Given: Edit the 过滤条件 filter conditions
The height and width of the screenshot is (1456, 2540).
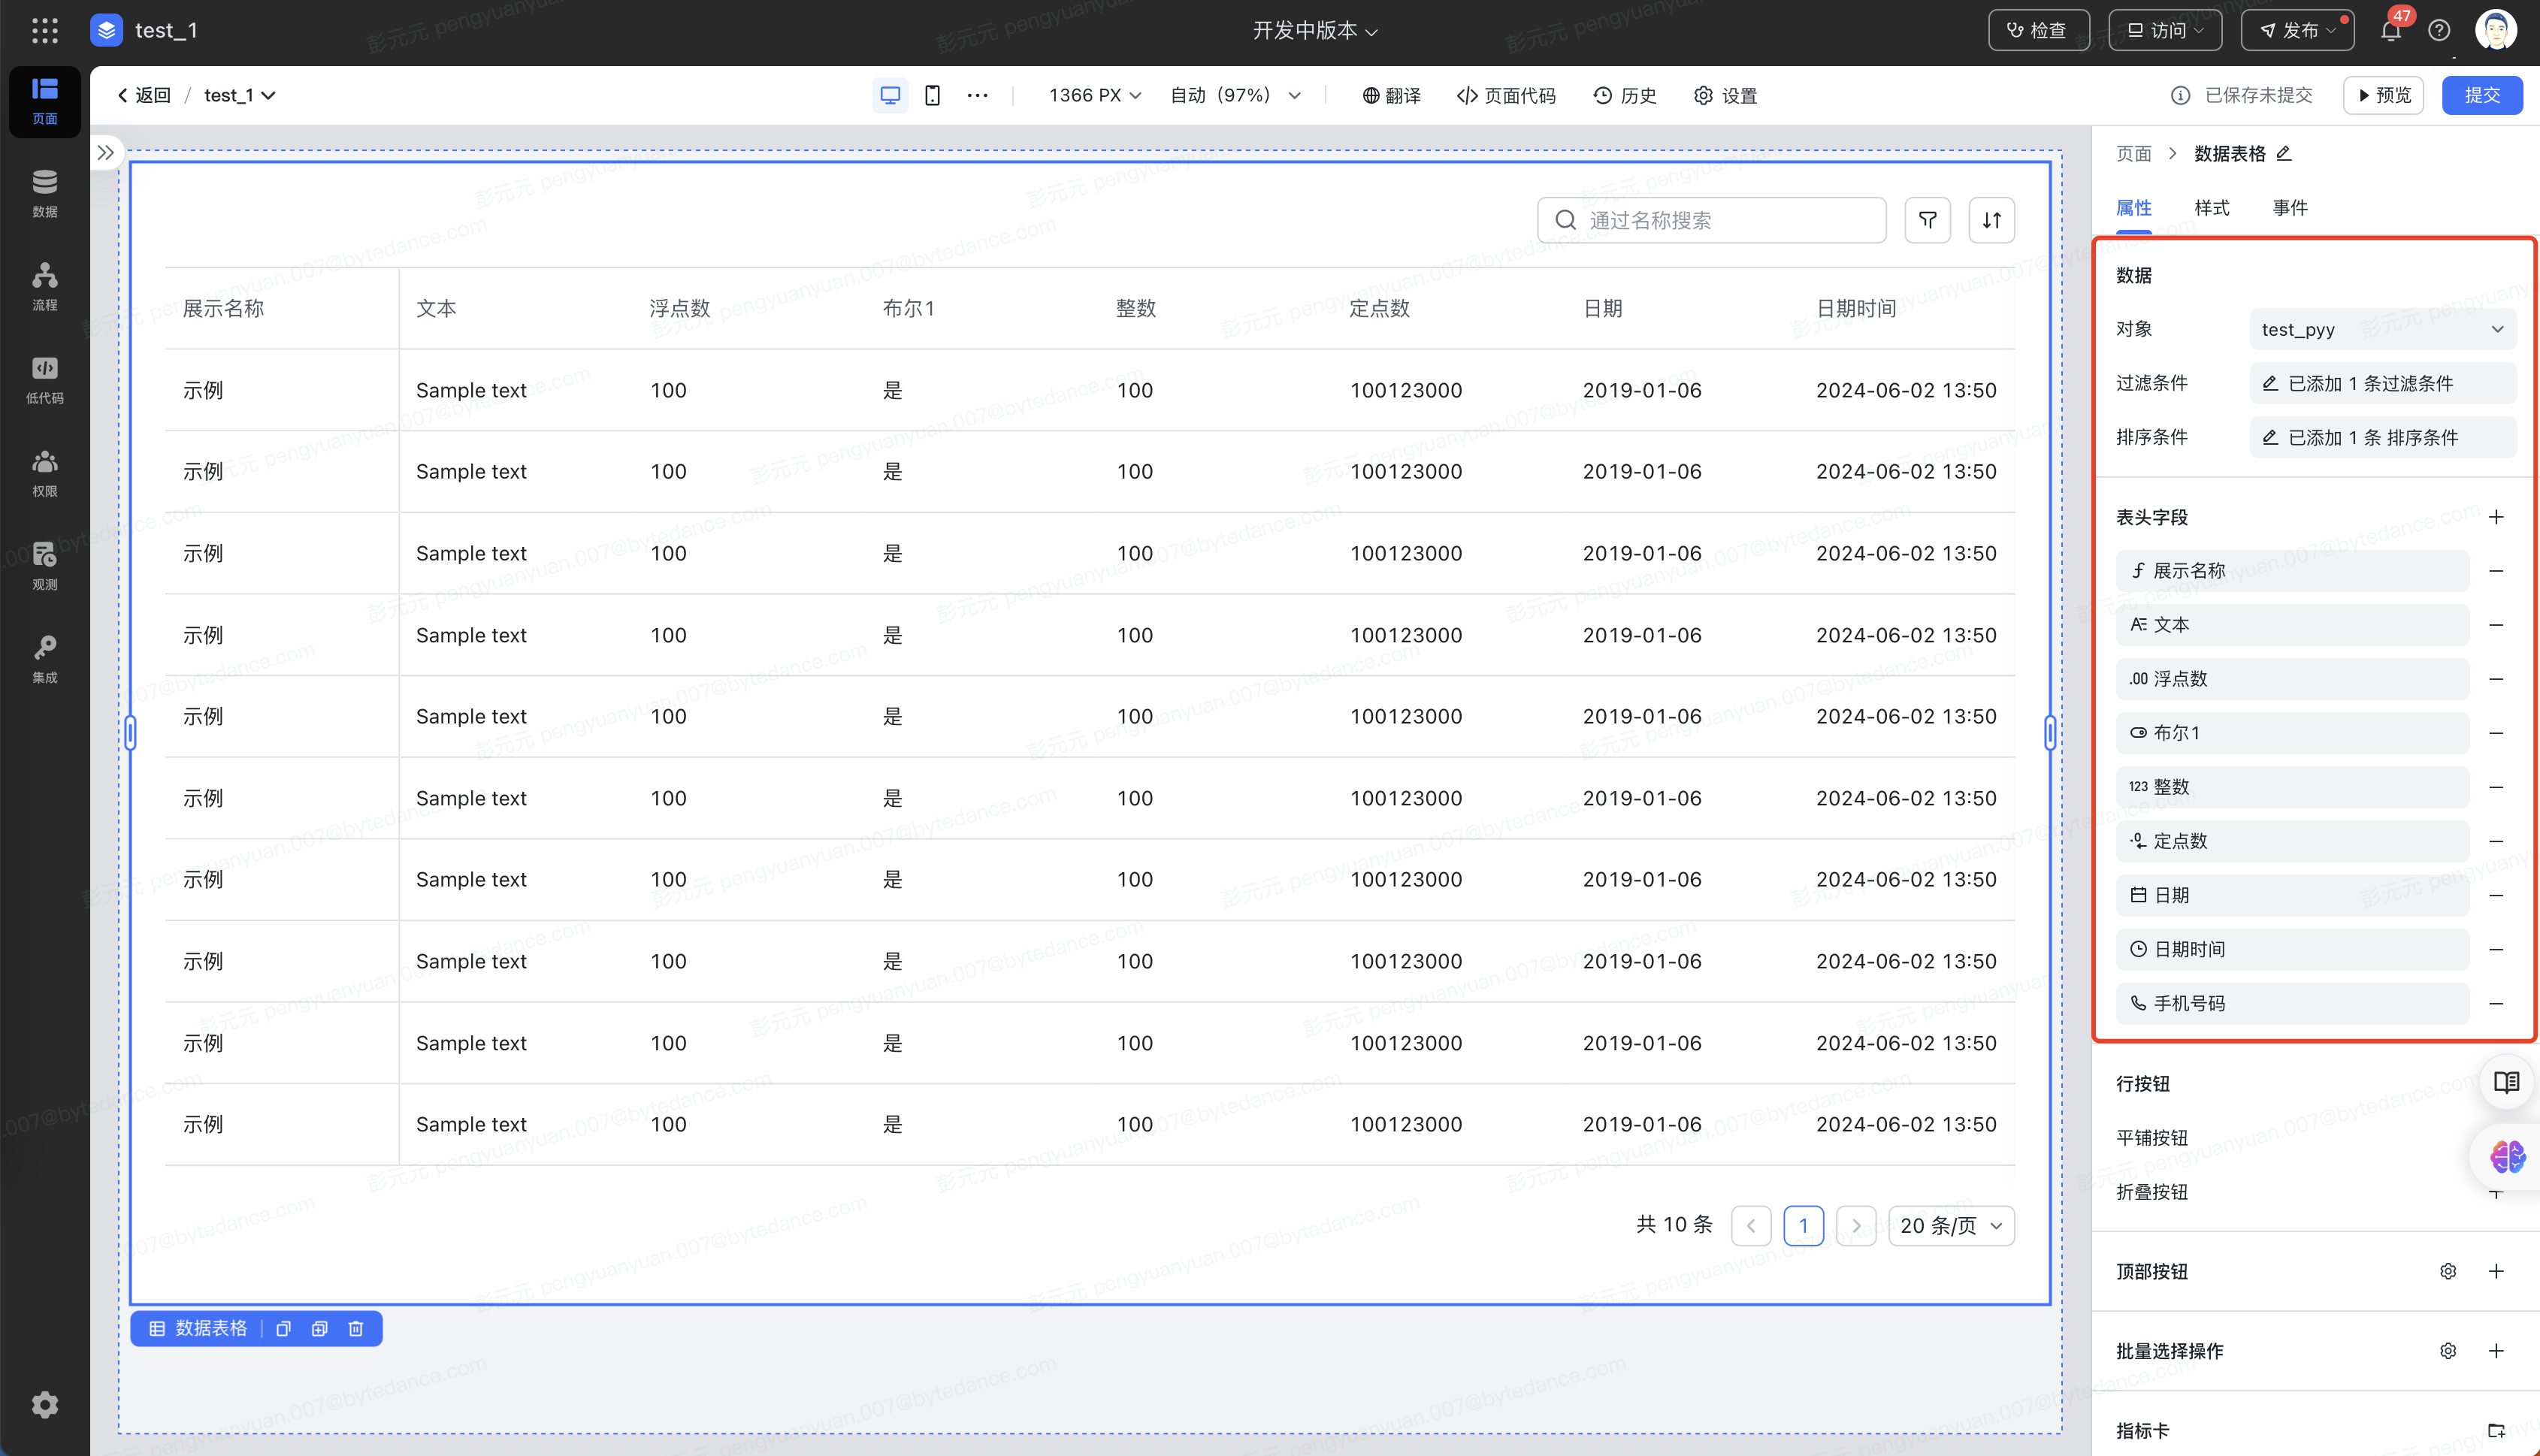Looking at the screenshot, I should coord(2382,383).
